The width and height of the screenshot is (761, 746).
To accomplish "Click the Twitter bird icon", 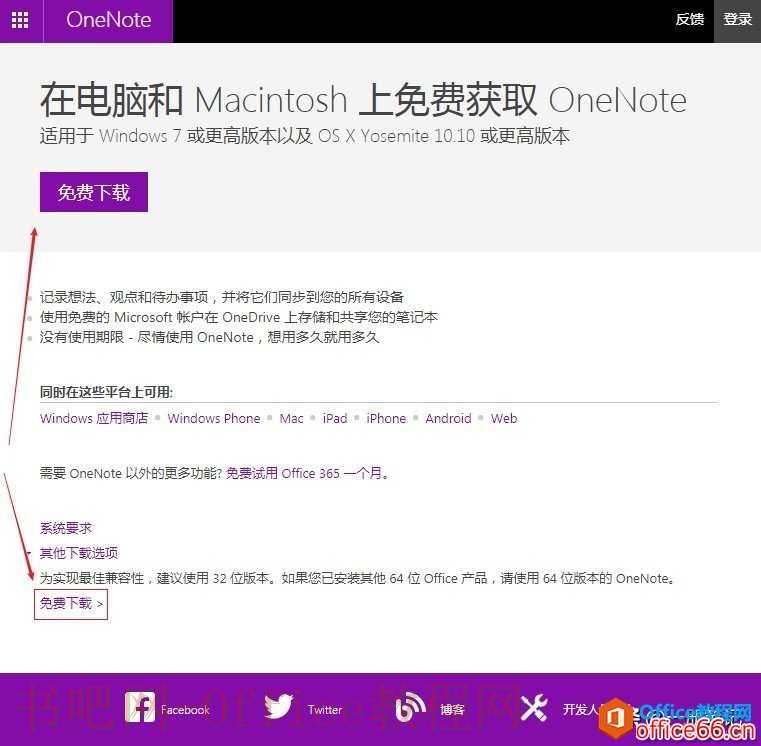I will 279,706.
